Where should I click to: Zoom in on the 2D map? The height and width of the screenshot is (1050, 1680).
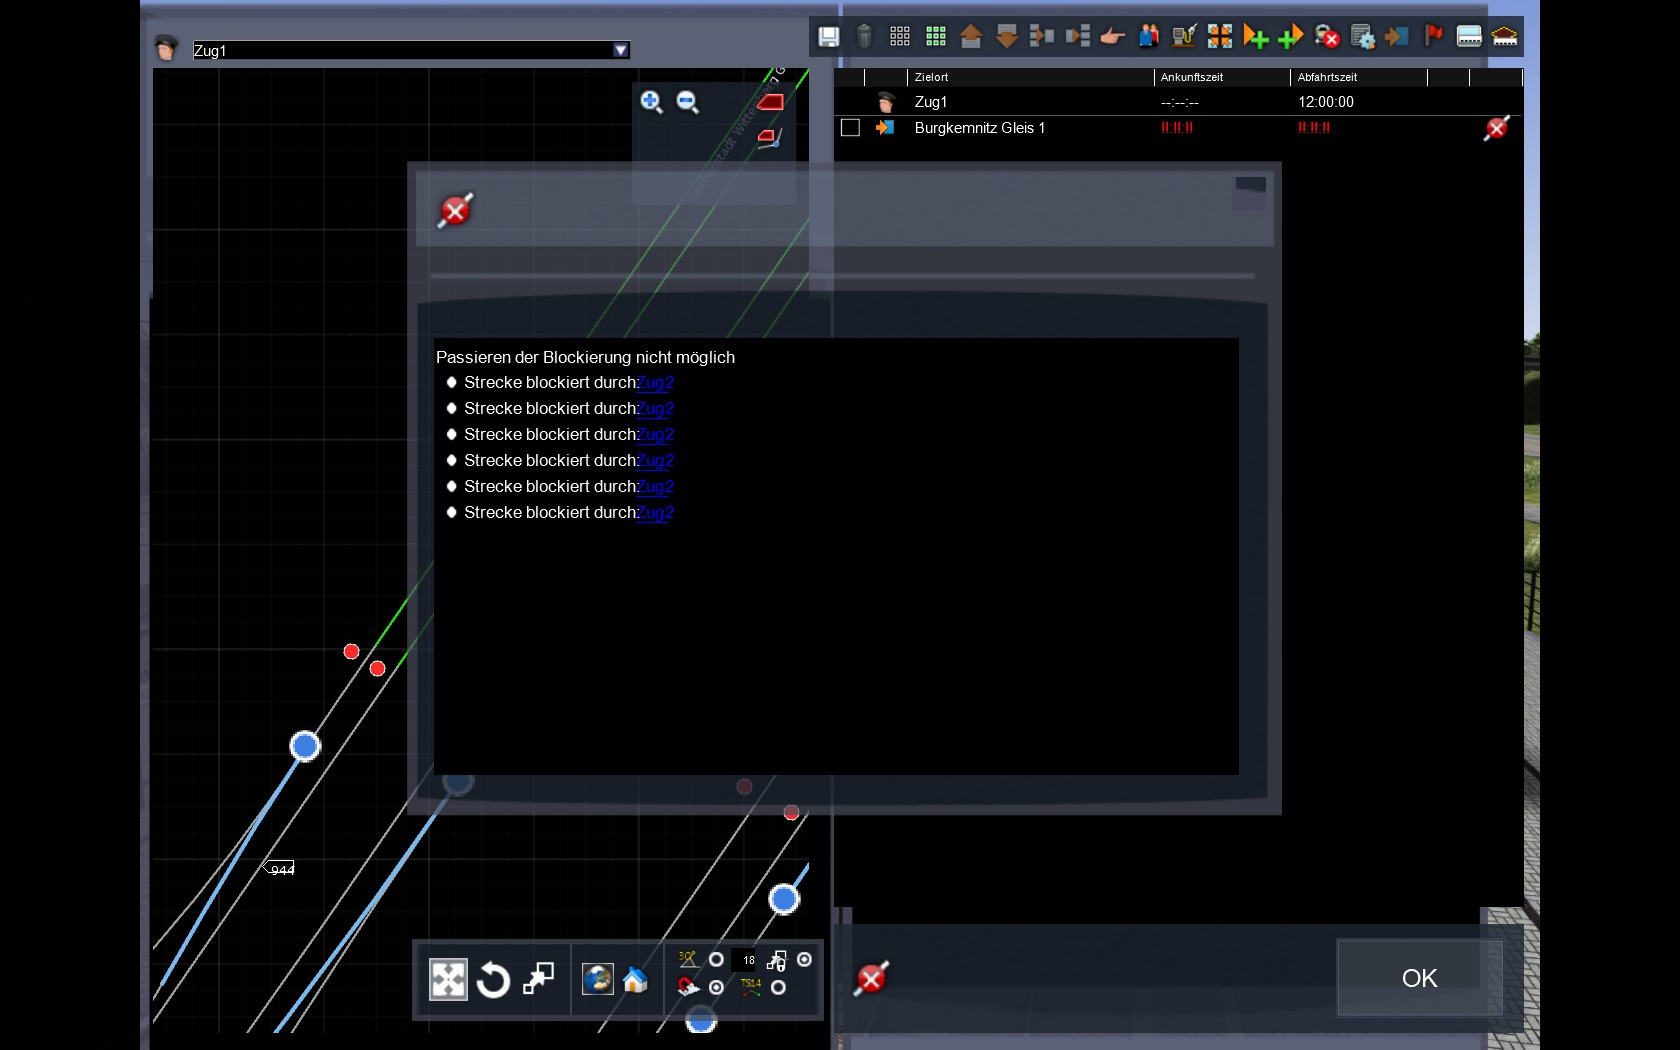pyautogui.click(x=651, y=102)
